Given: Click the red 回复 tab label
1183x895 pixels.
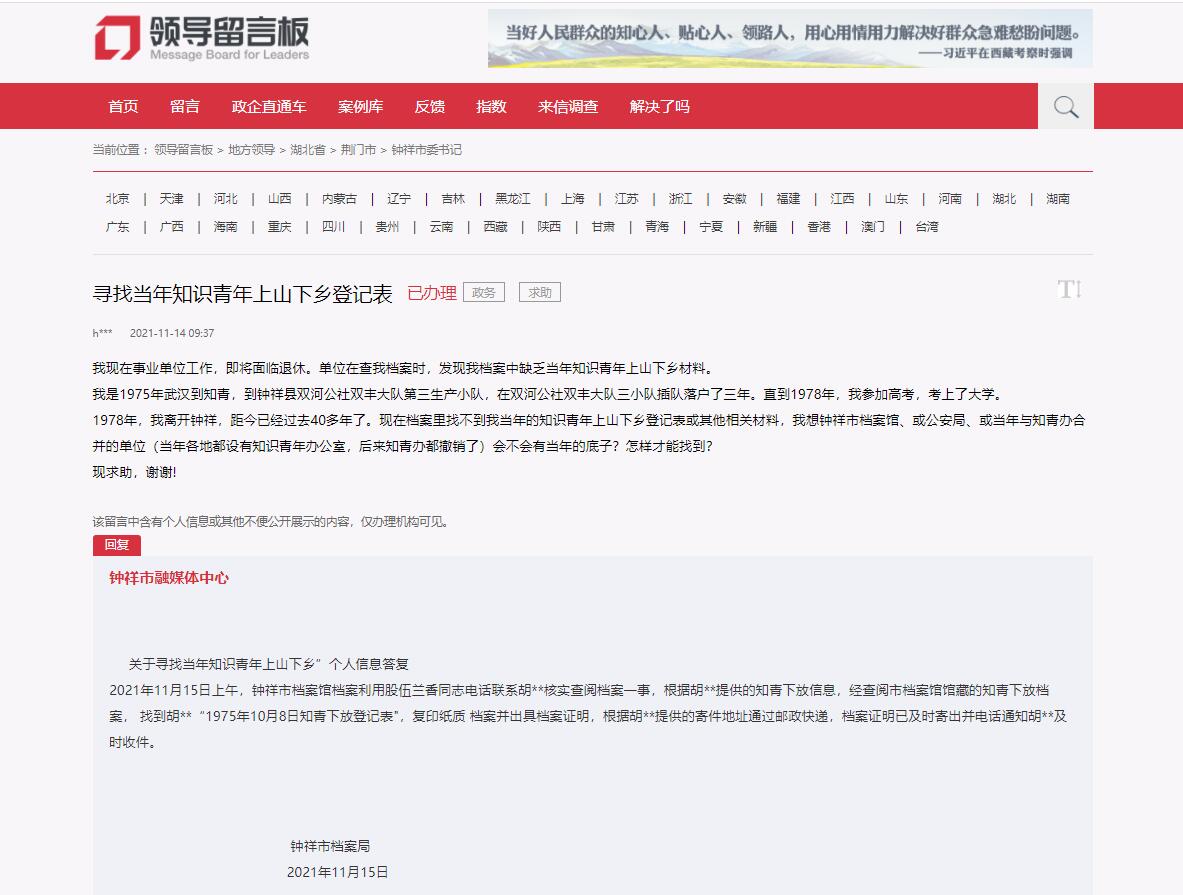Looking at the screenshot, I should (117, 545).
